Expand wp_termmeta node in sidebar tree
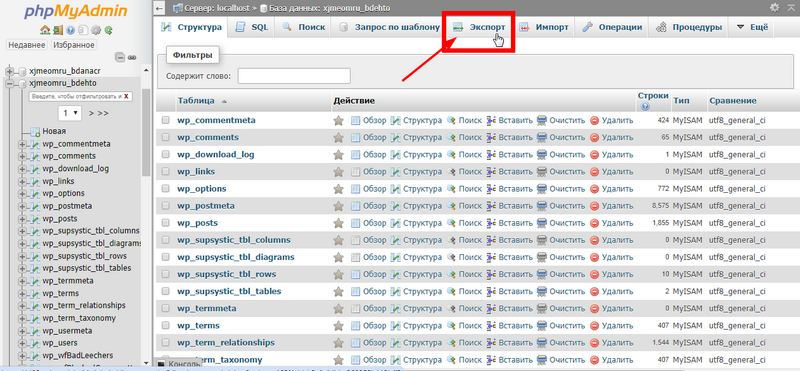This screenshot has width=800, height=371. coord(22,281)
